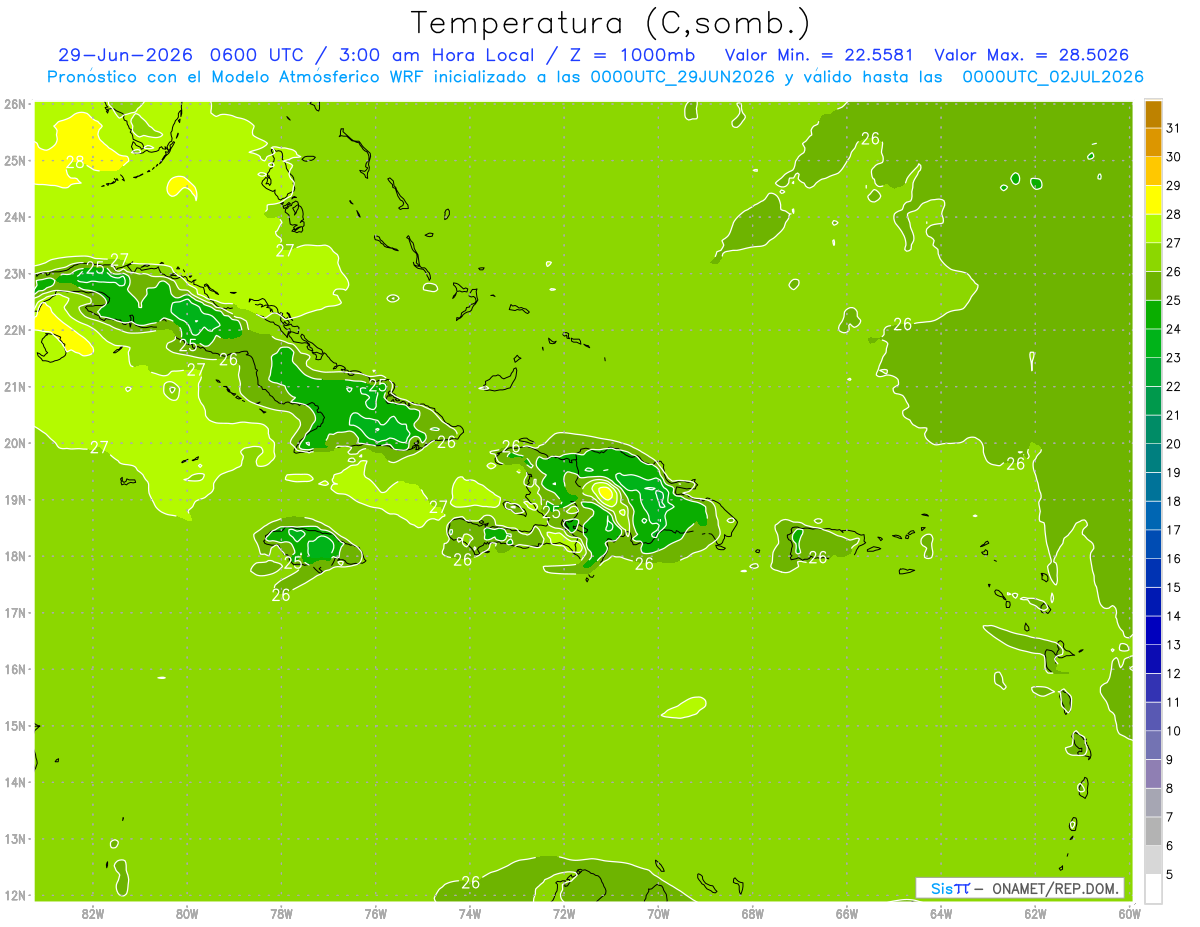Click the 72W longitude axis label
The image size is (1200, 927).
564,913
